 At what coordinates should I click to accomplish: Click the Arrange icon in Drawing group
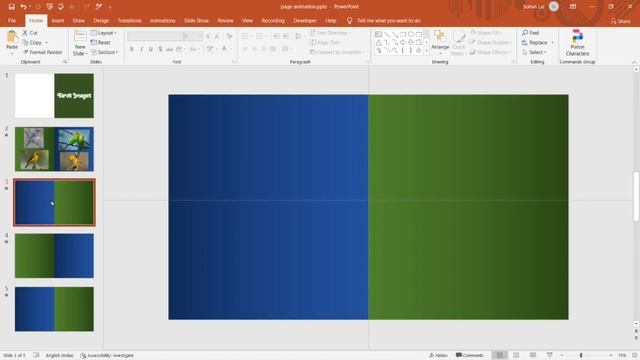440,37
